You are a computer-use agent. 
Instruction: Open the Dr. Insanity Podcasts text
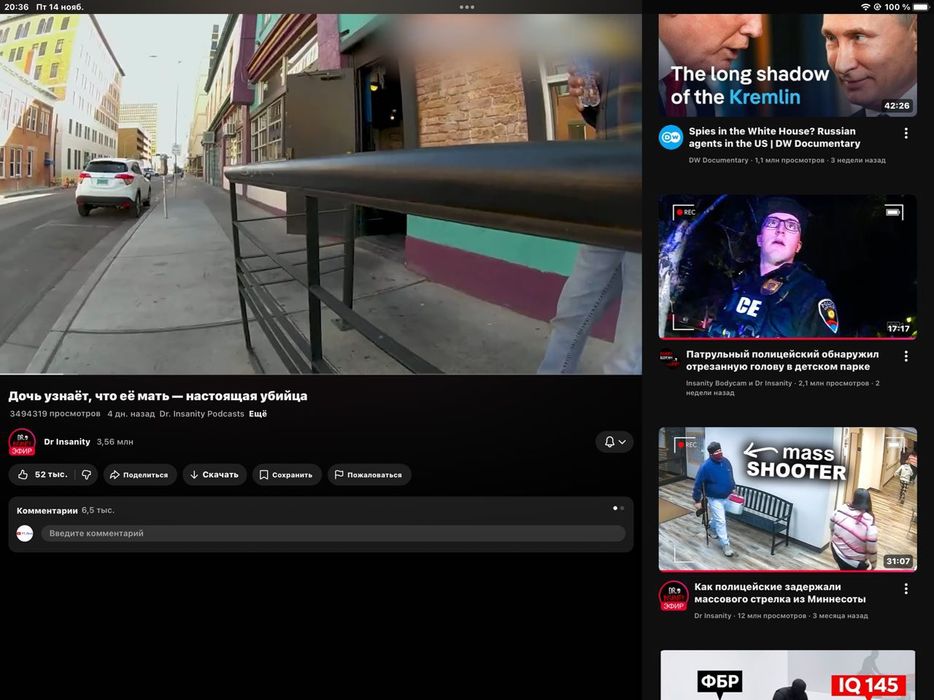202,413
